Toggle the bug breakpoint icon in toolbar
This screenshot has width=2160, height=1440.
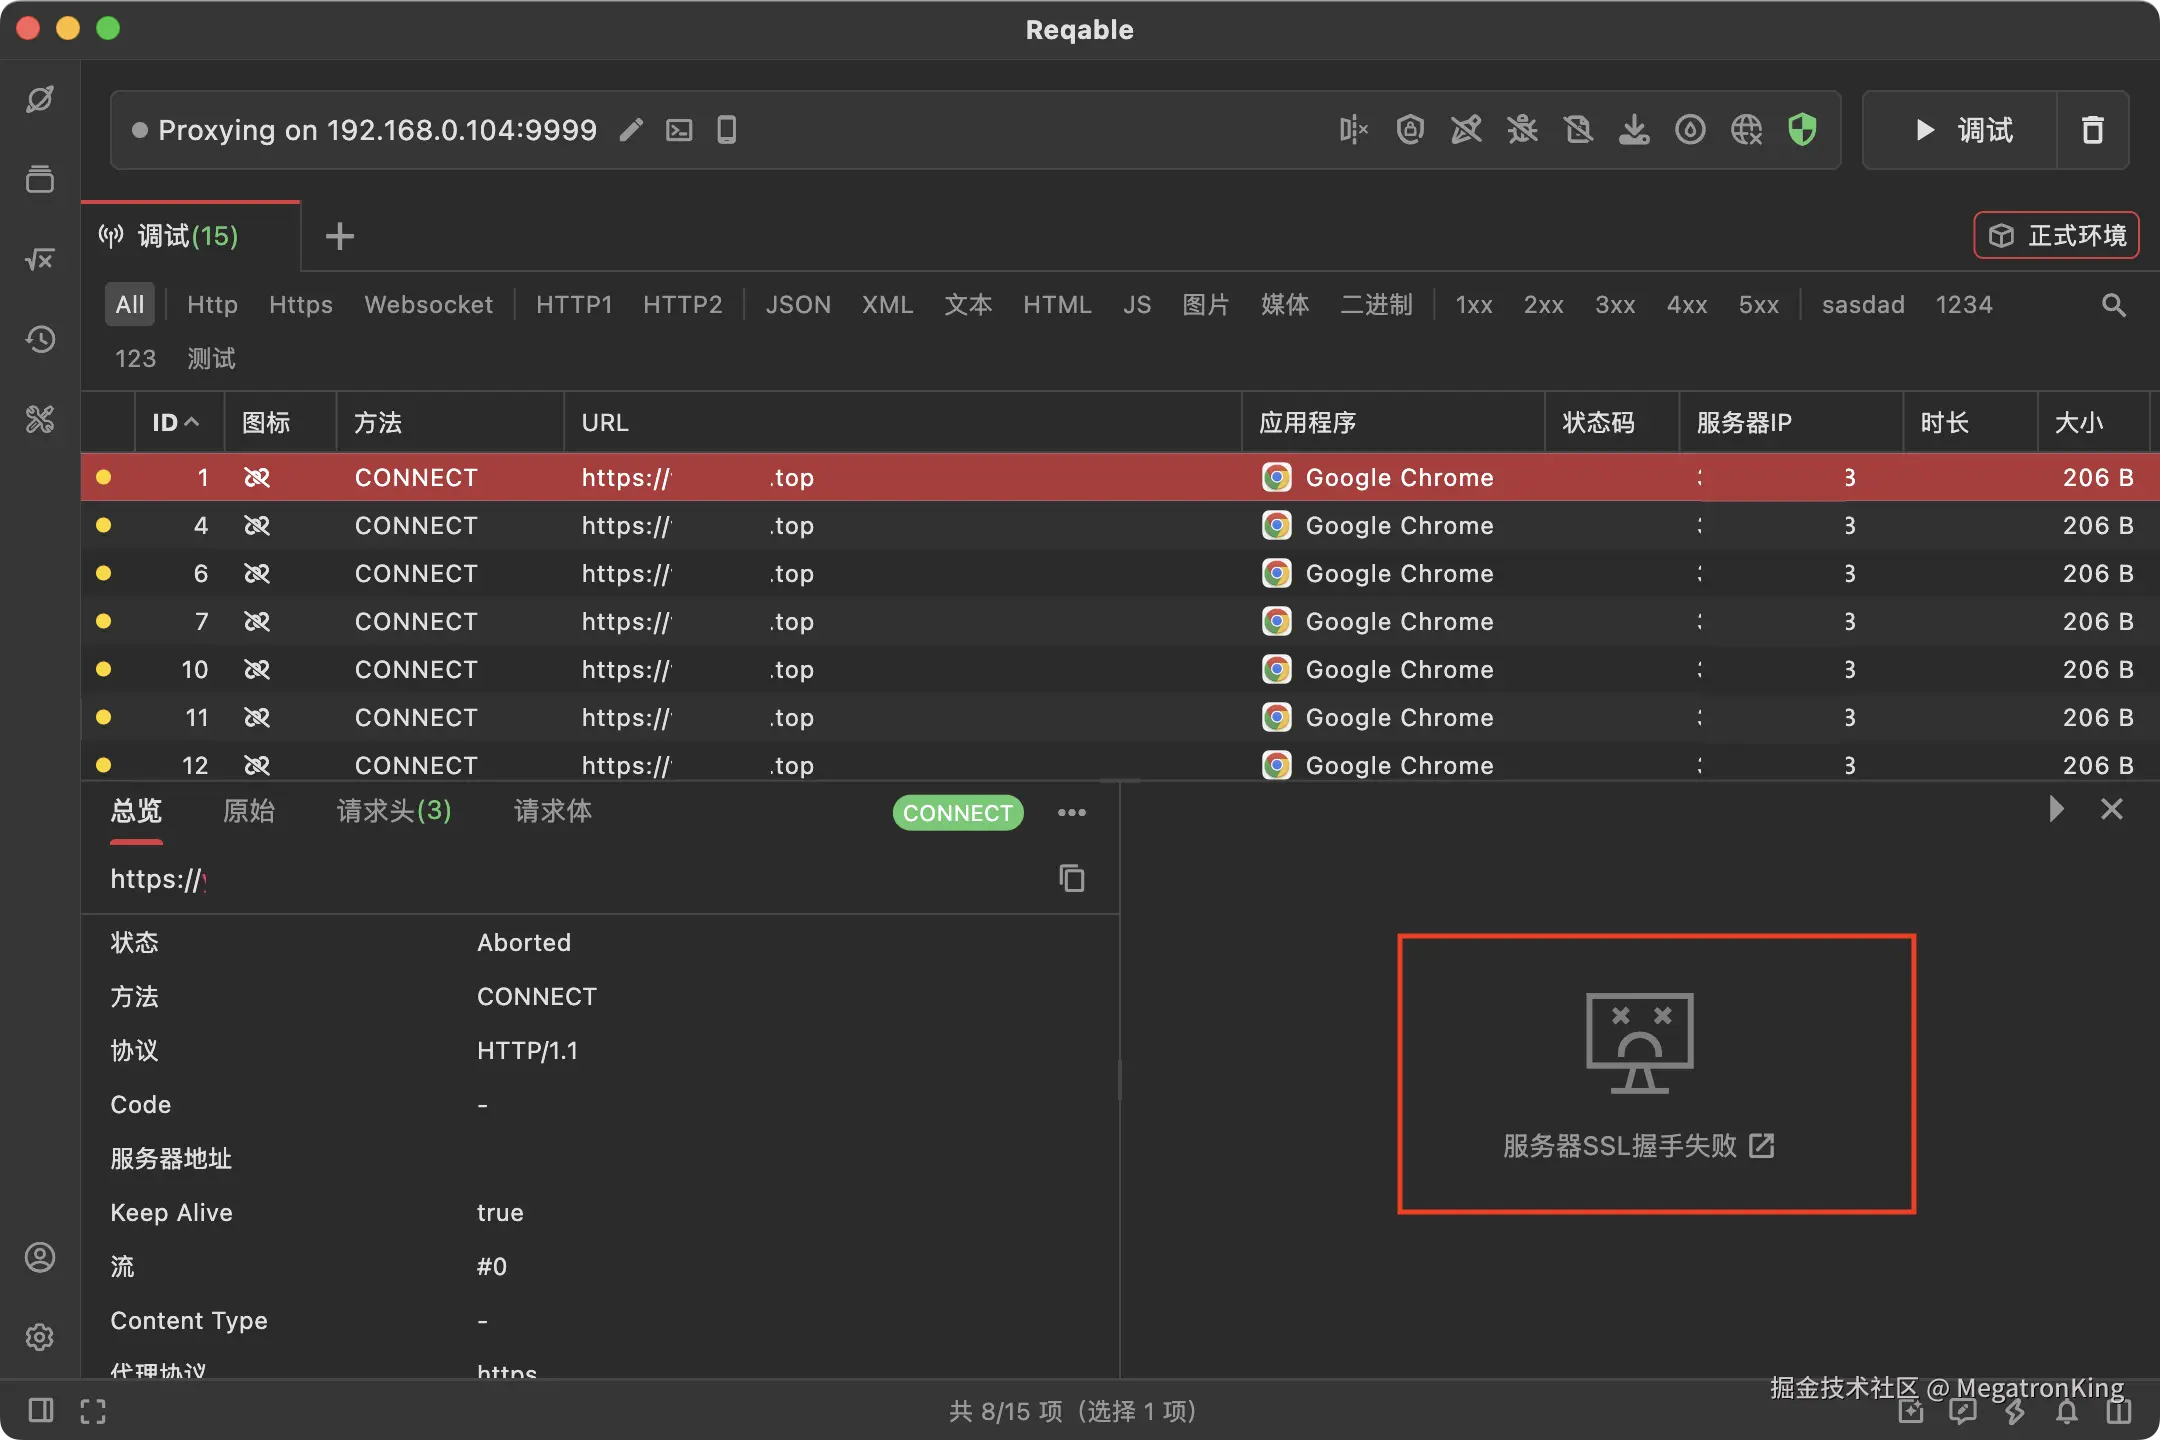point(1522,130)
